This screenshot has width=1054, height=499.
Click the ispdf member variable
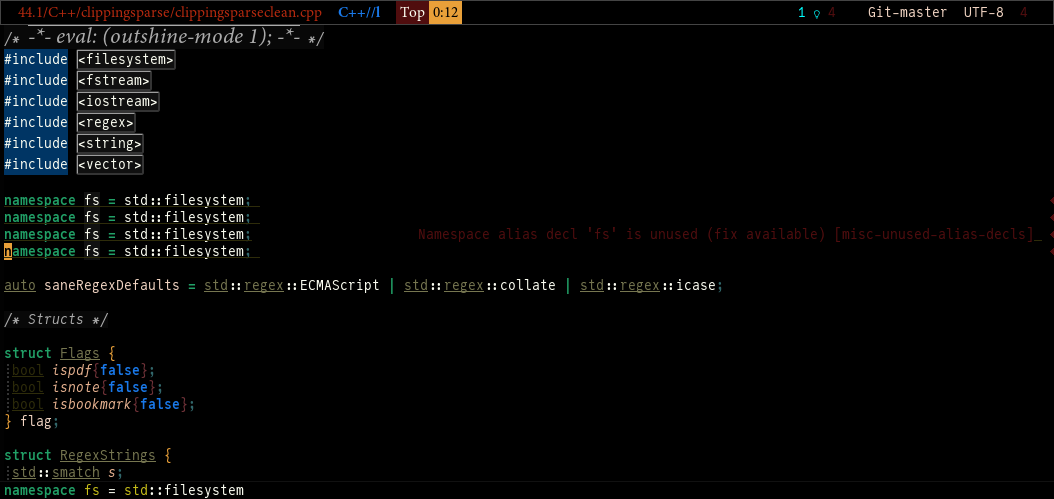click(72, 371)
